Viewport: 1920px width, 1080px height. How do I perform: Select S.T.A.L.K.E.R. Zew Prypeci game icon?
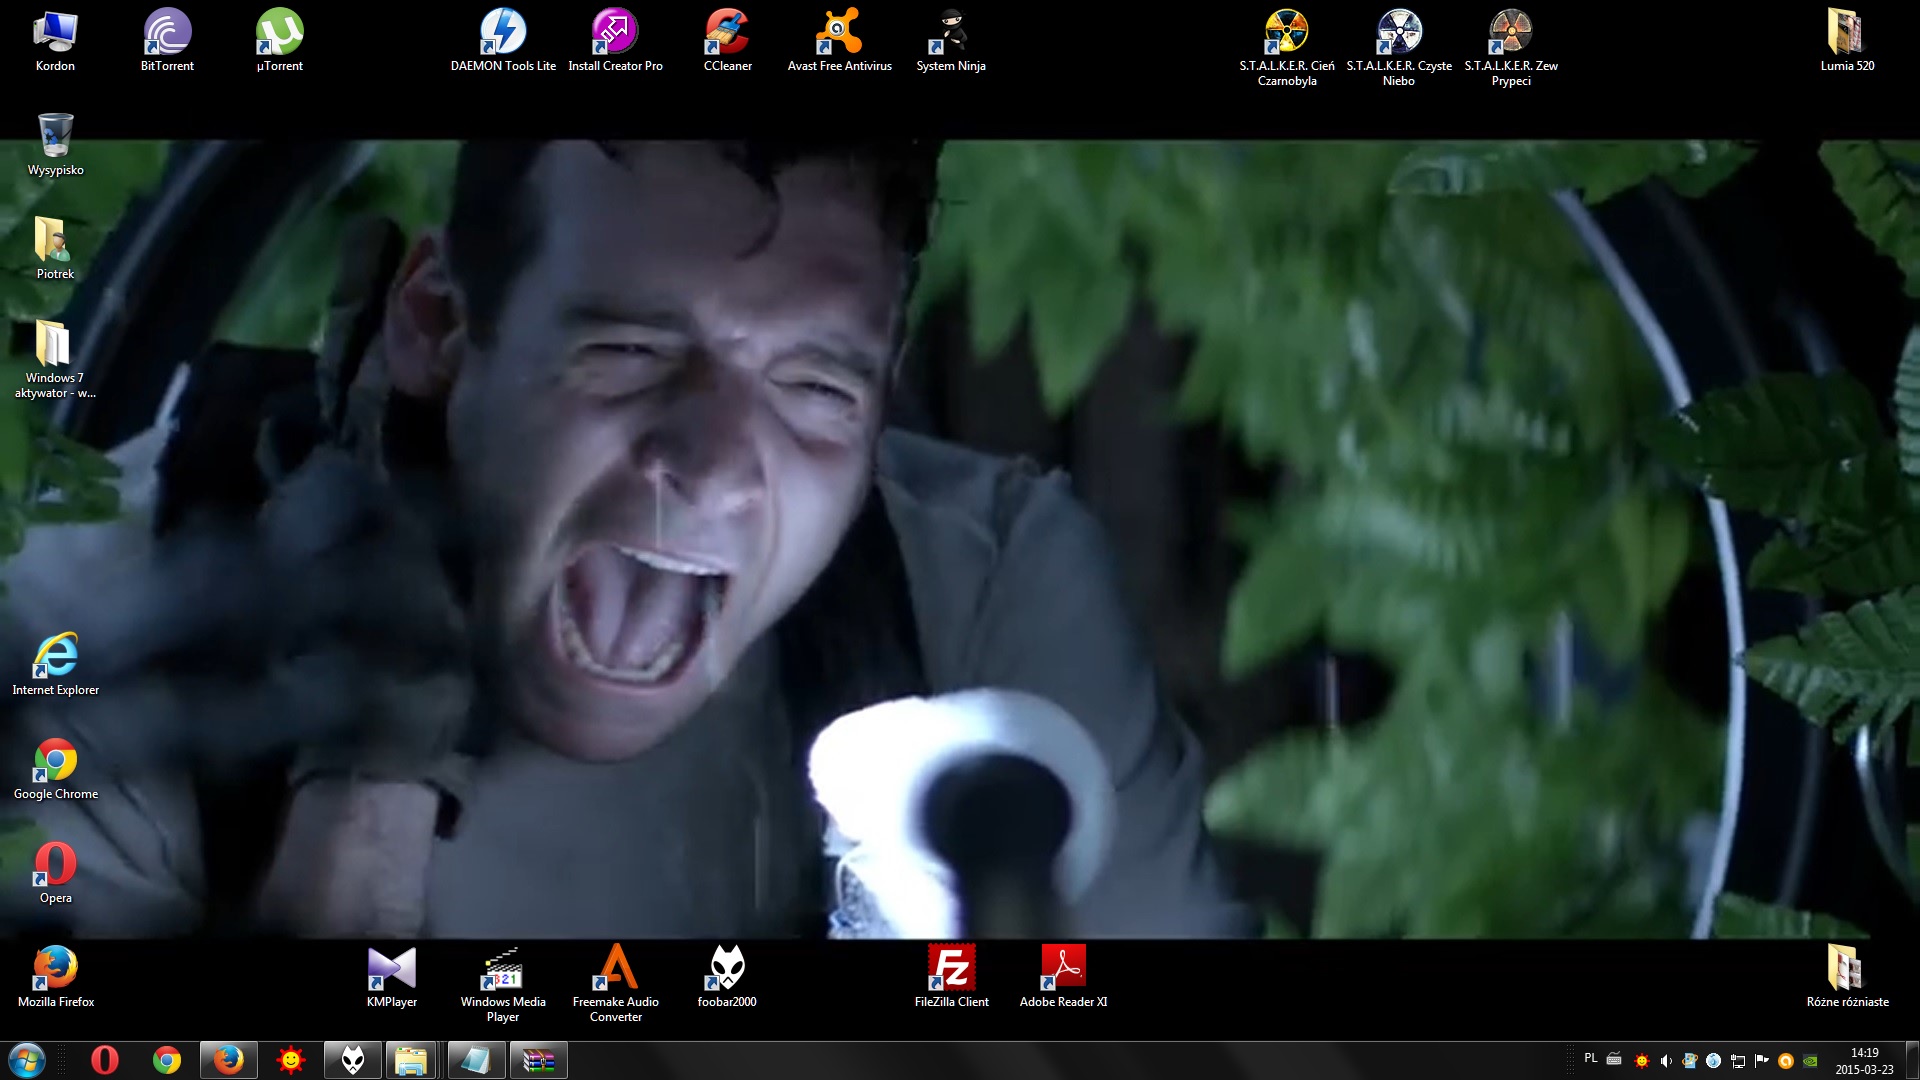pyautogui.click(x=1511, y=47)
